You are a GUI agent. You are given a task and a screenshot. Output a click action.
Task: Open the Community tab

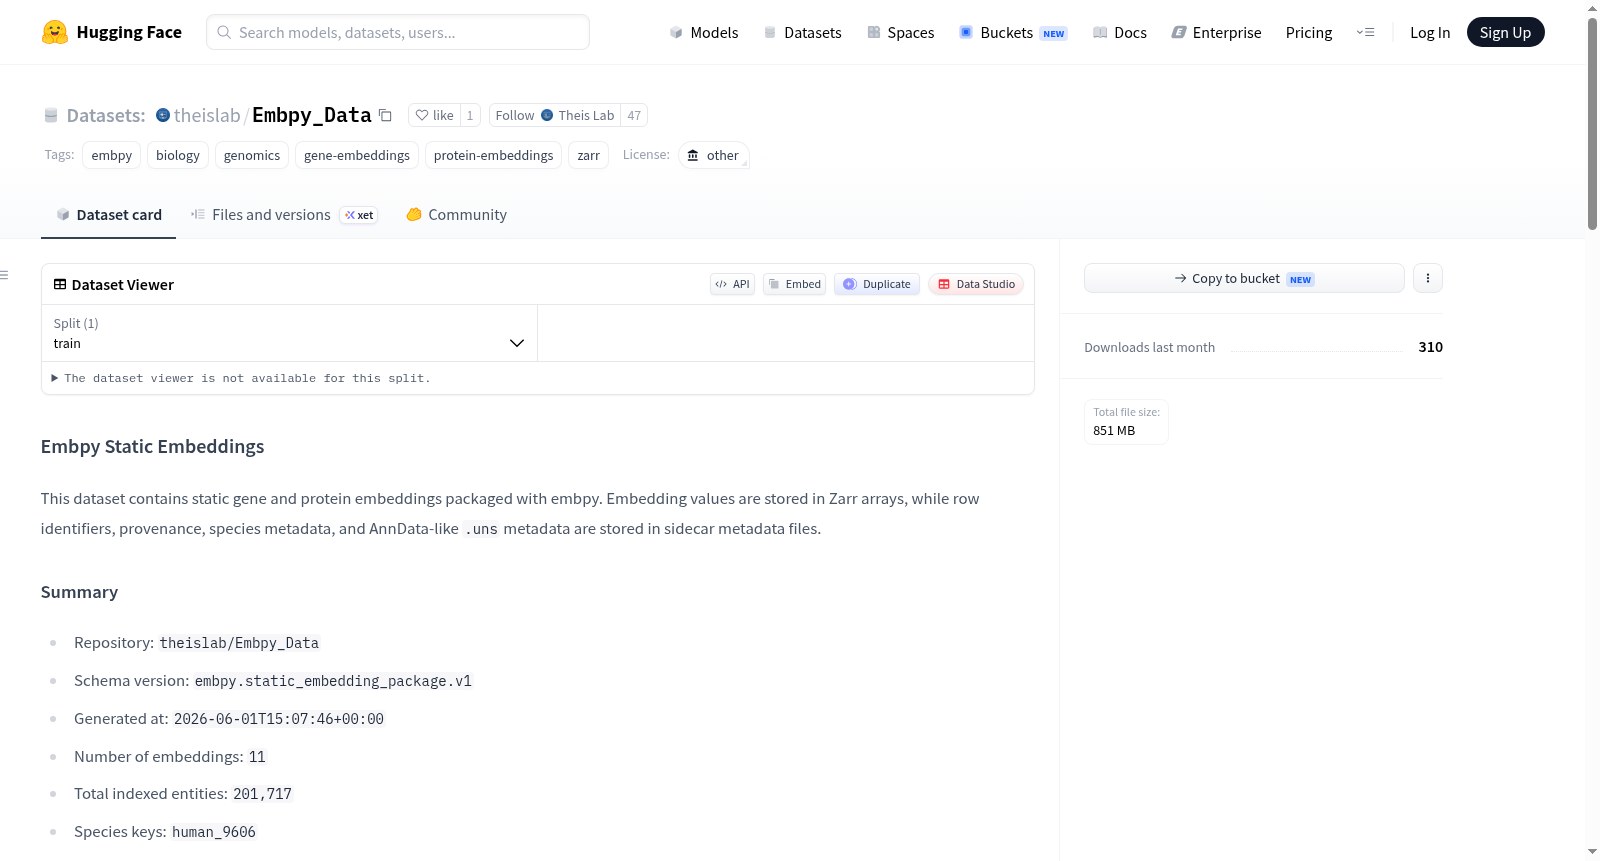point(456,215)
